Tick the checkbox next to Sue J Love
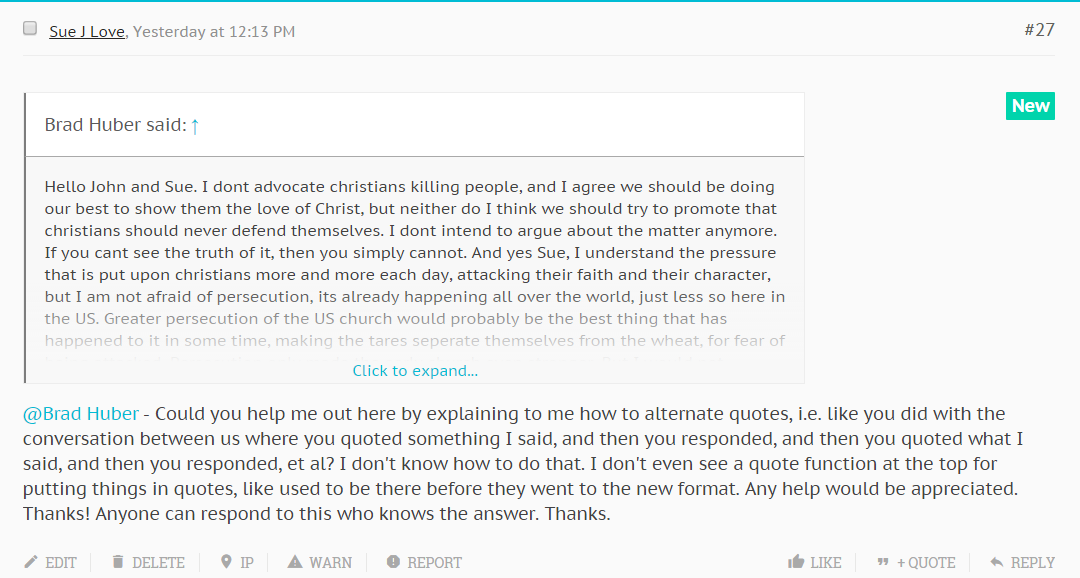This screenshot has height=578, width=1080. [30, 28]
